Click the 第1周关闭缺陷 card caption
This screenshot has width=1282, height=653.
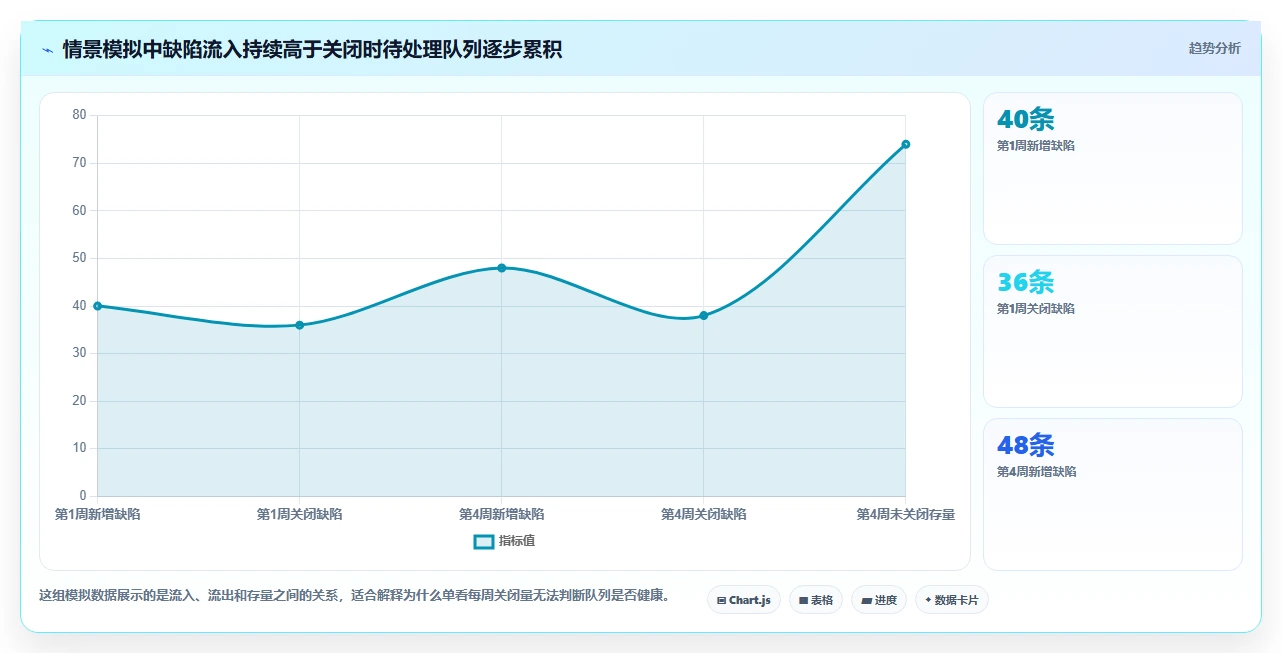pos(1036,309)
